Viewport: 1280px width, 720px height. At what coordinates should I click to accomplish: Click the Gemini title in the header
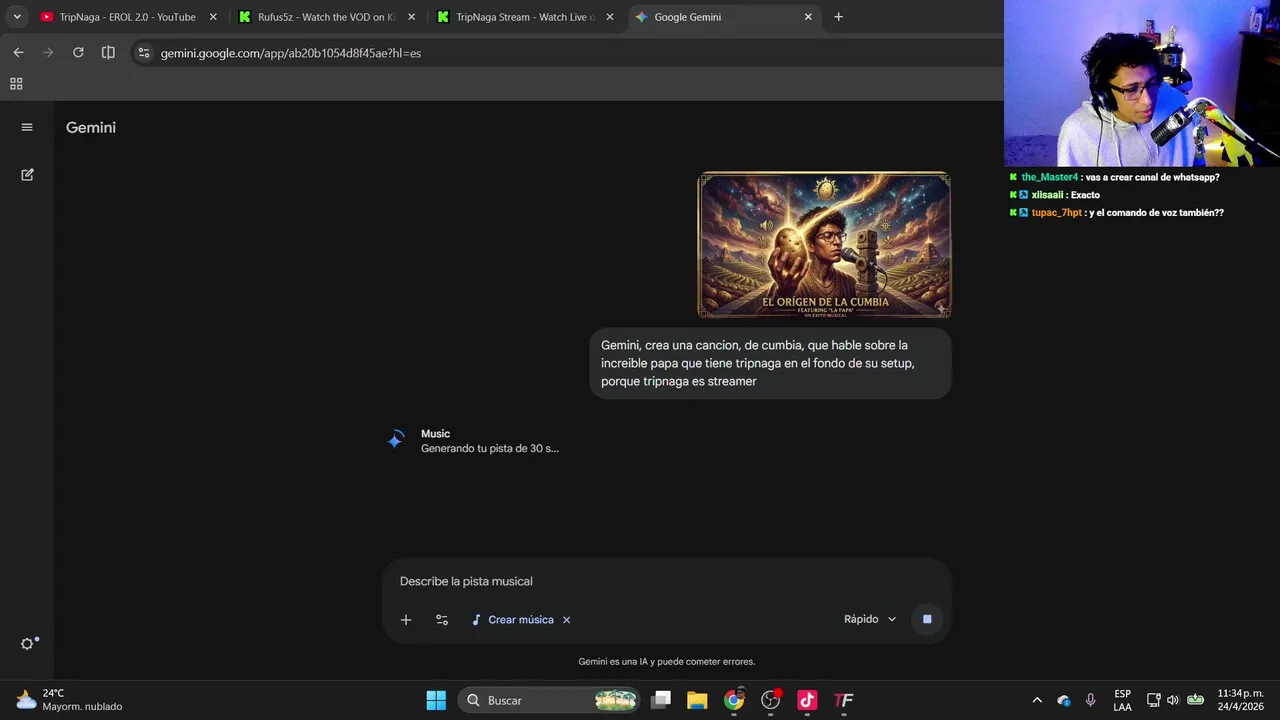tap(91, 127)
